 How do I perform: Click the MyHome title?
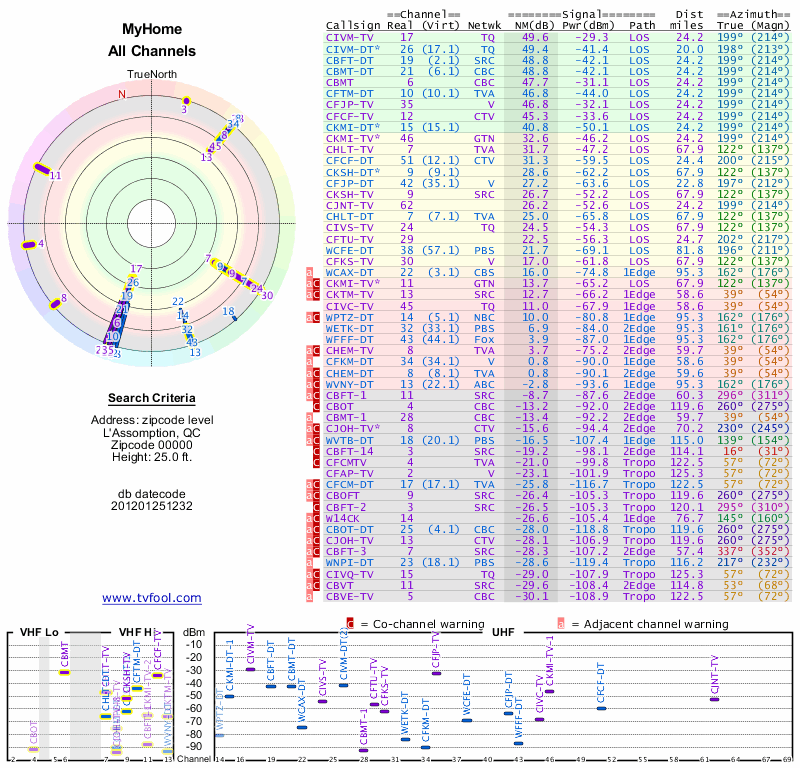pos(152,29)
